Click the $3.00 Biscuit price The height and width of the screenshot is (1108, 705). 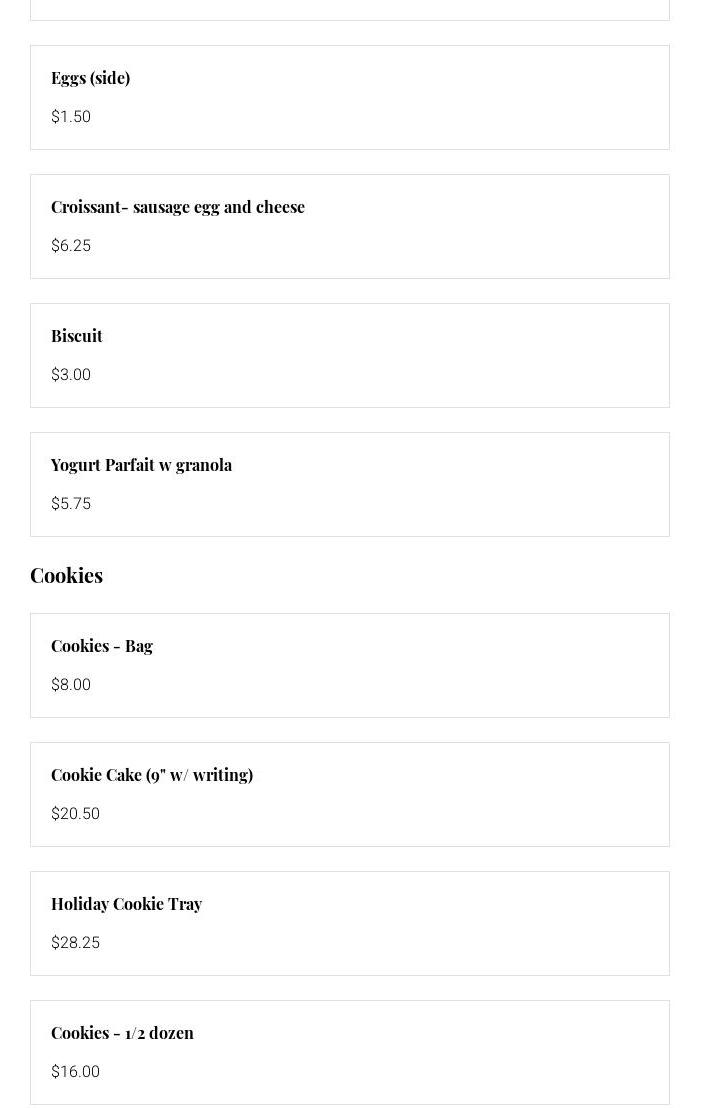71,375
